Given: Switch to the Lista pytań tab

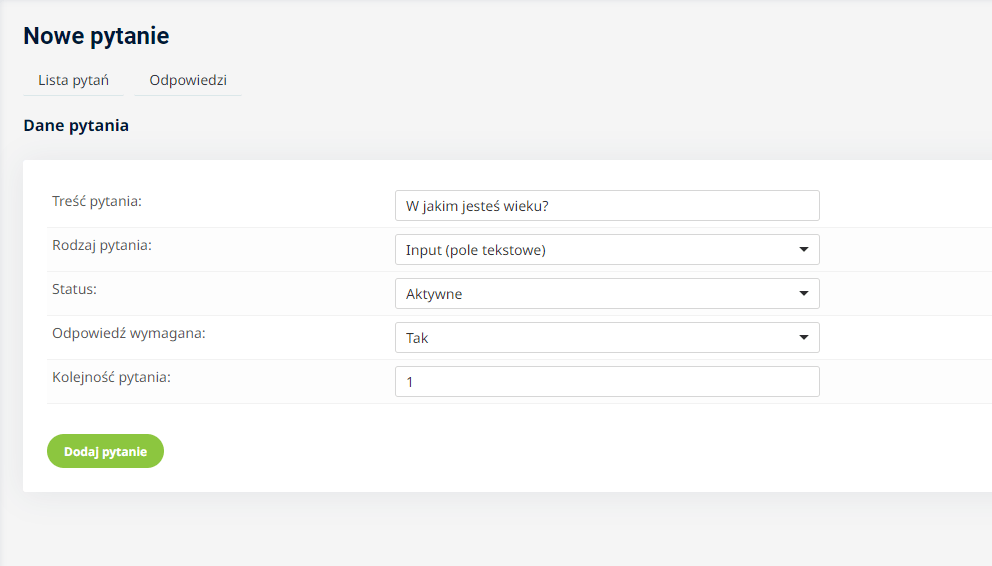Looking at the screenshot, I should click(x=73, y=80).
